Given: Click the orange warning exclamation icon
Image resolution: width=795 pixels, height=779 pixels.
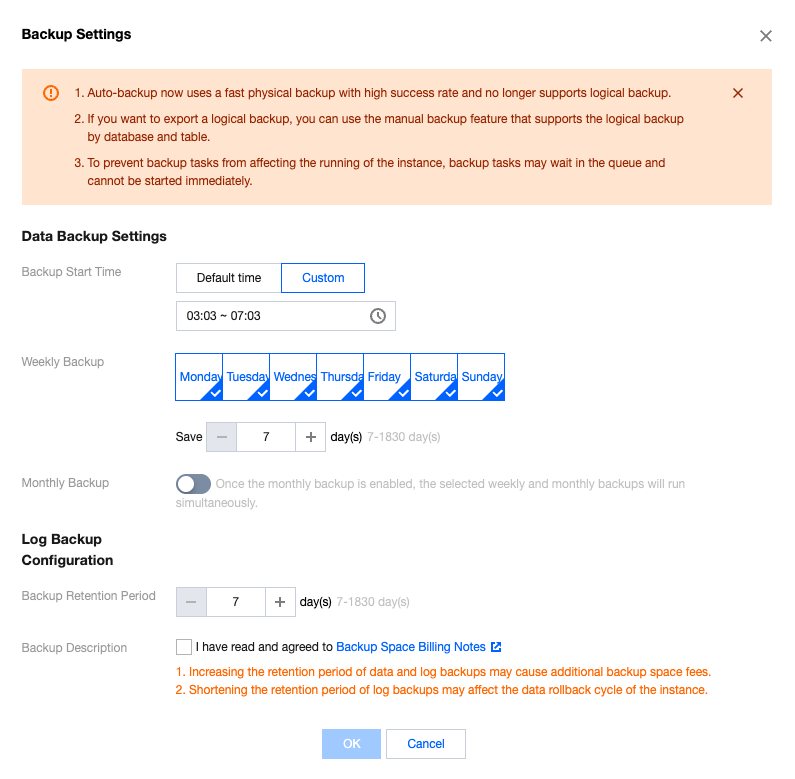Looking at the screenshot, I should click(51, 93).
